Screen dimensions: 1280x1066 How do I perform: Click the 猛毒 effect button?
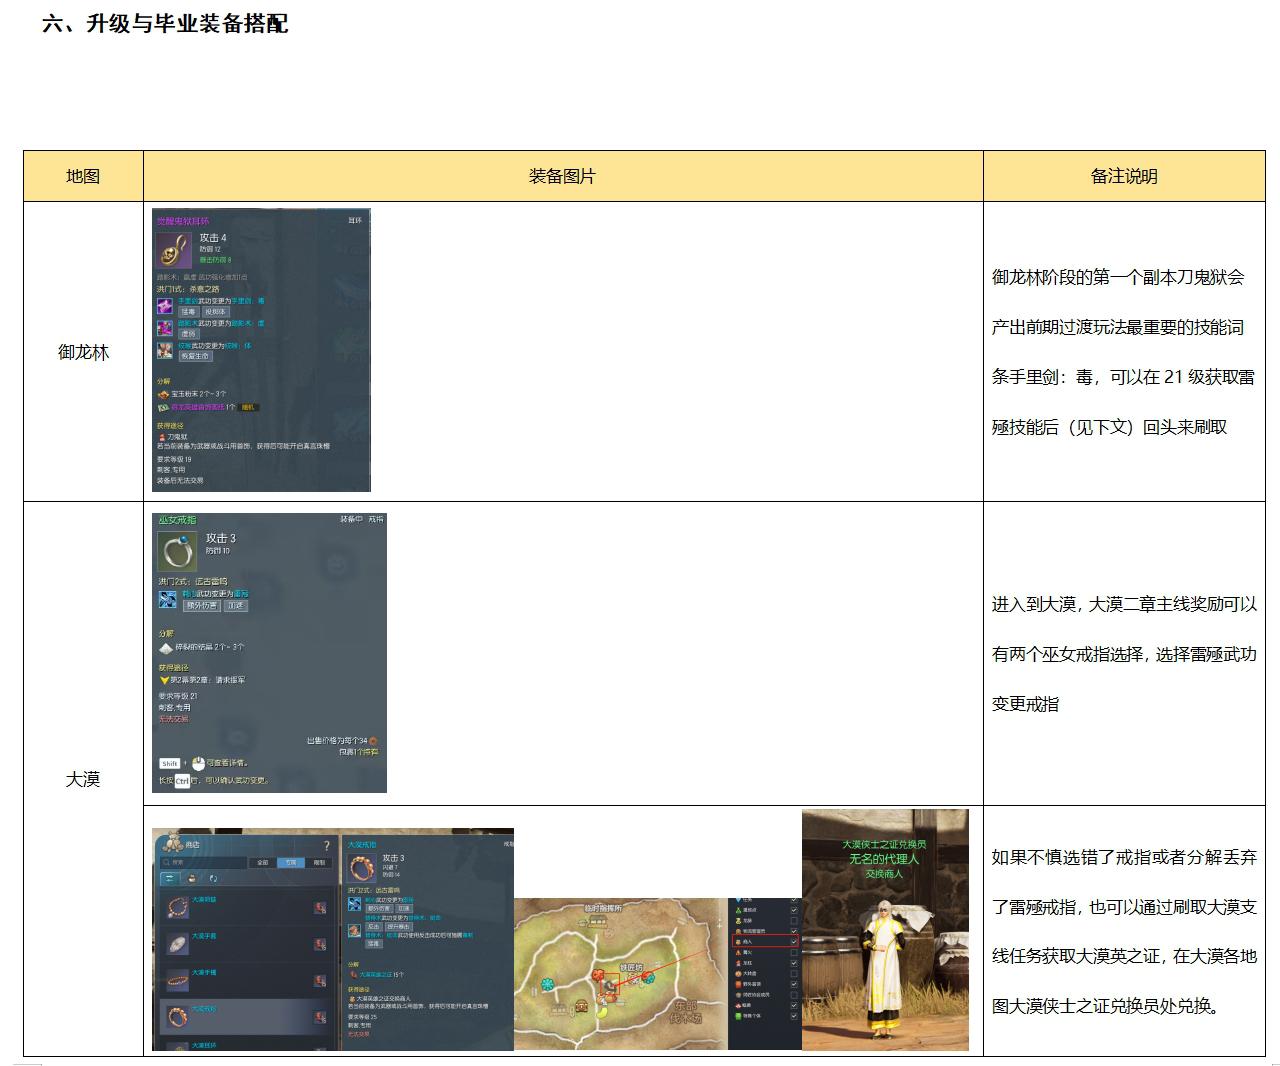click(x=189, y=312)
